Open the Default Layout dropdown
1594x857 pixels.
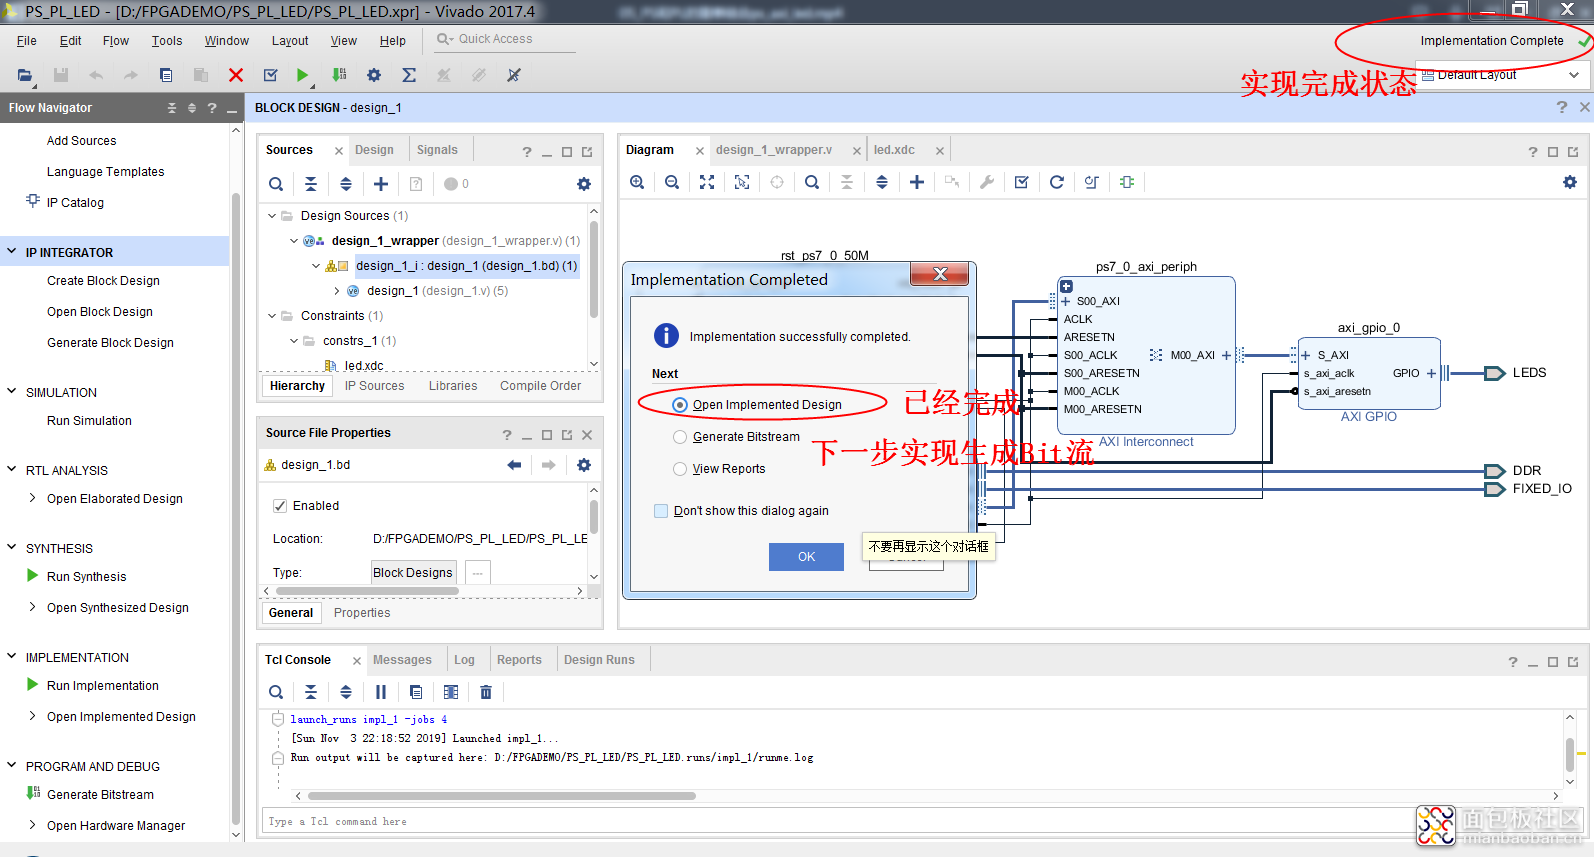[x=1502, y=75]
